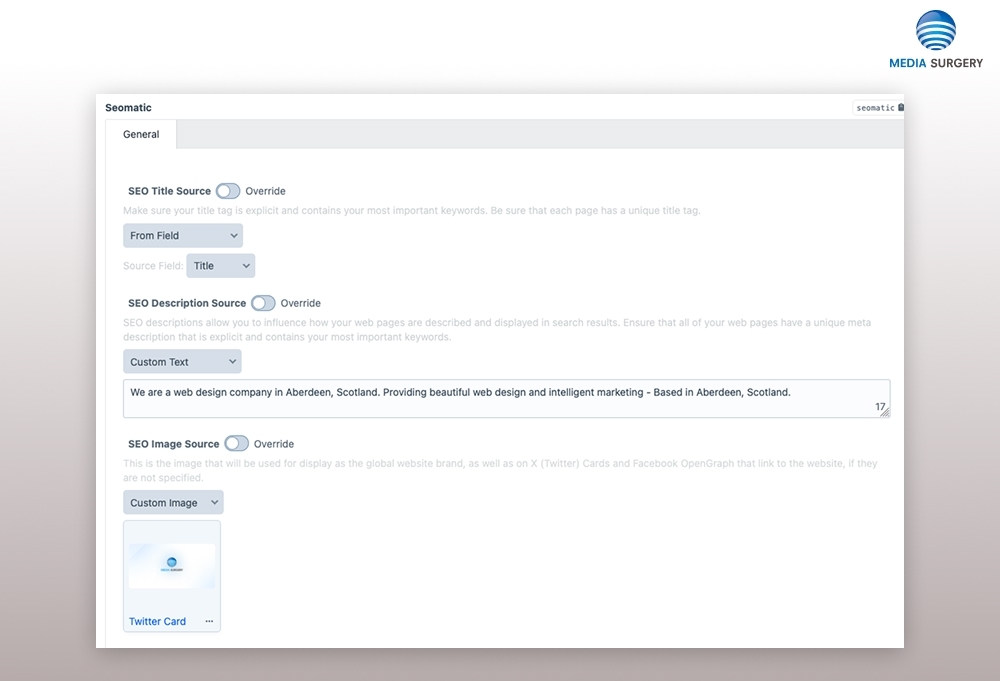Open the Twitter Card asset link

(156, 621)
